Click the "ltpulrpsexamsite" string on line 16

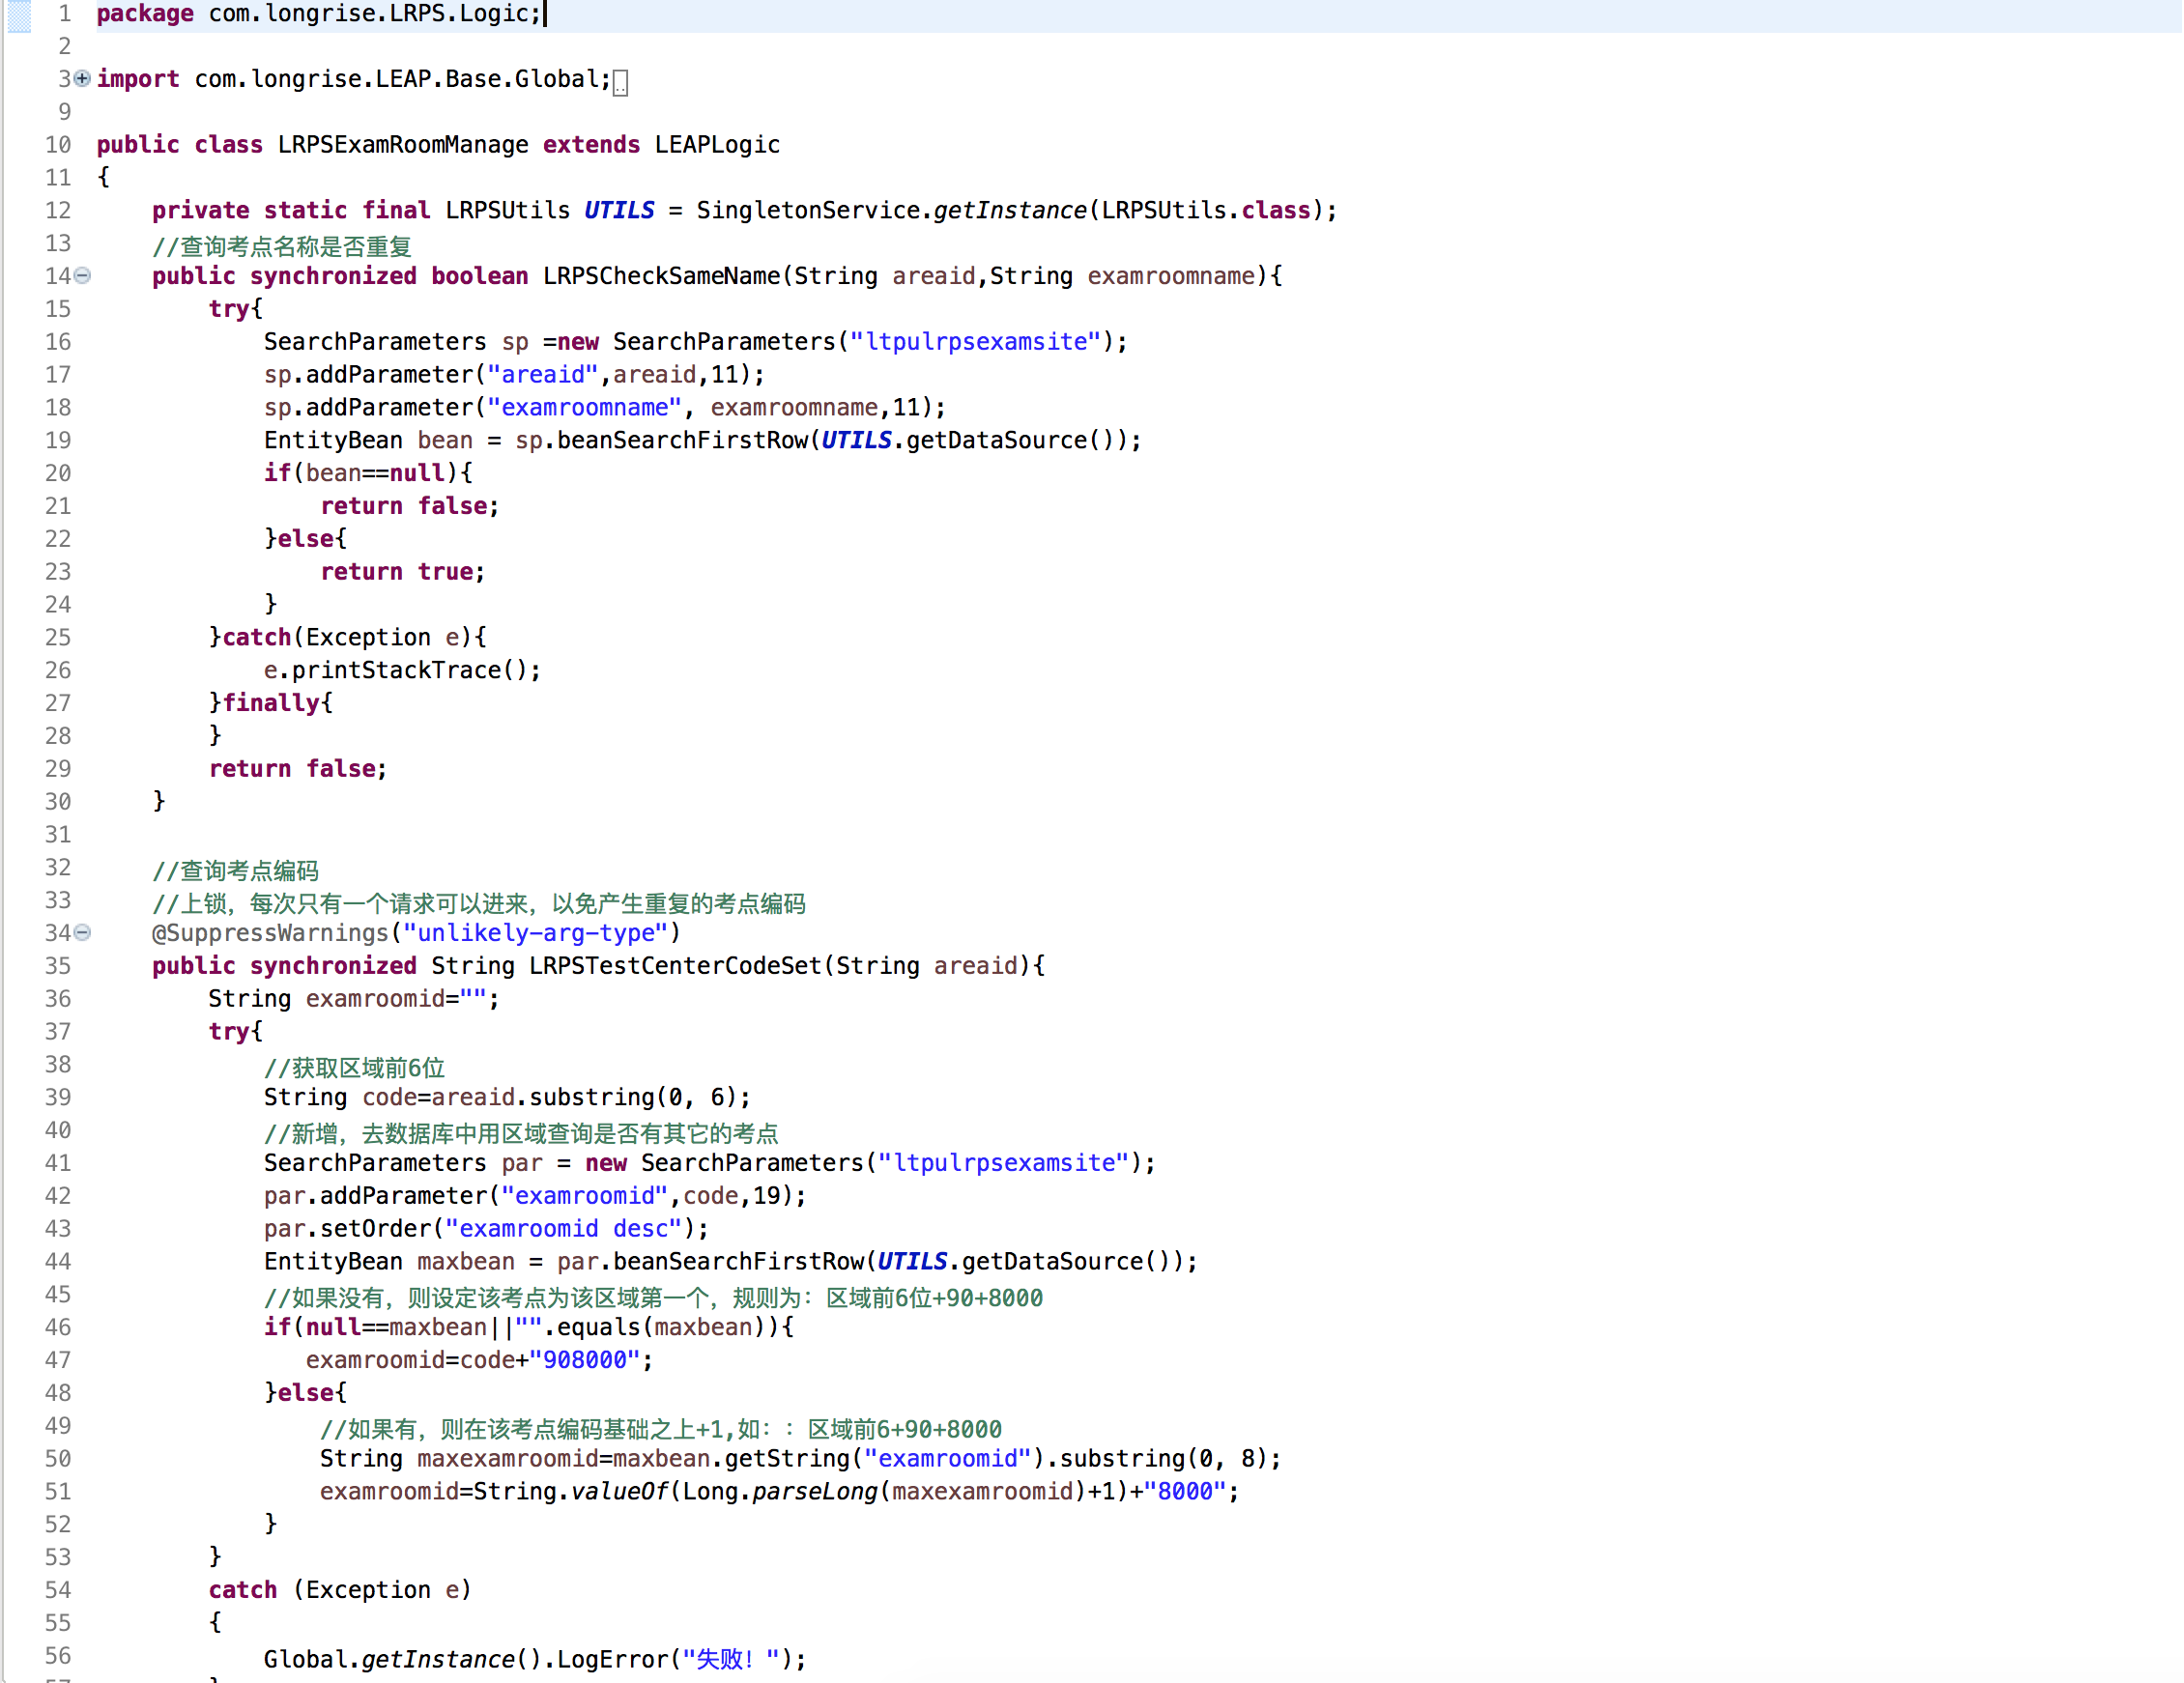tap(975, 342)
